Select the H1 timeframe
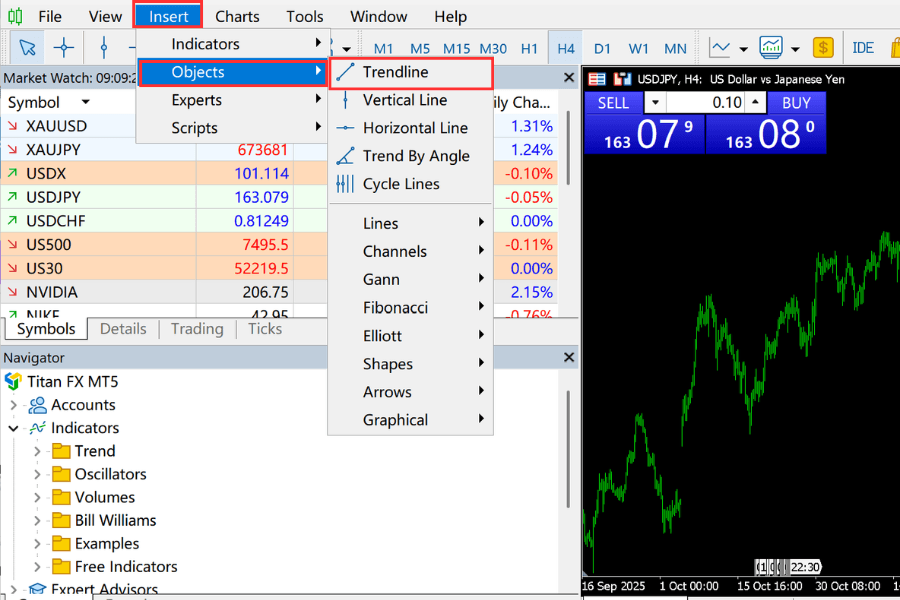 [x=529, y=49]
